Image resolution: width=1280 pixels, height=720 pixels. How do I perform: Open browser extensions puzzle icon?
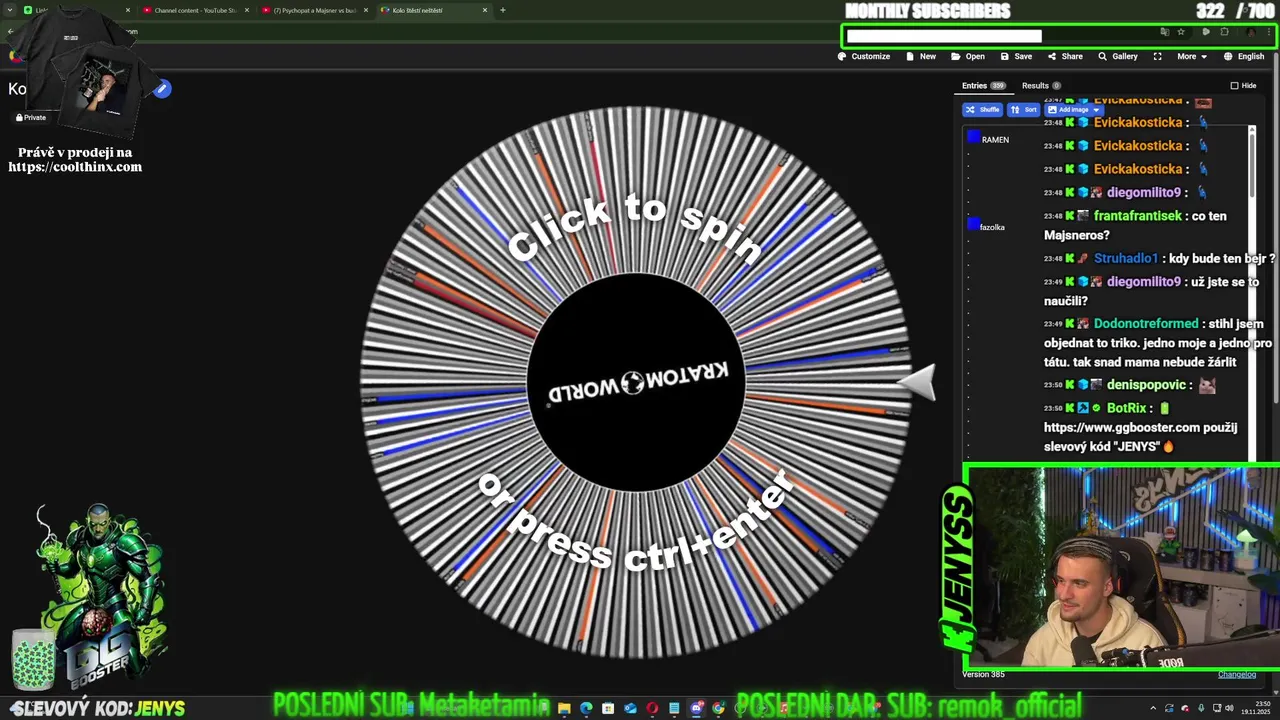tap(1224, 32)
